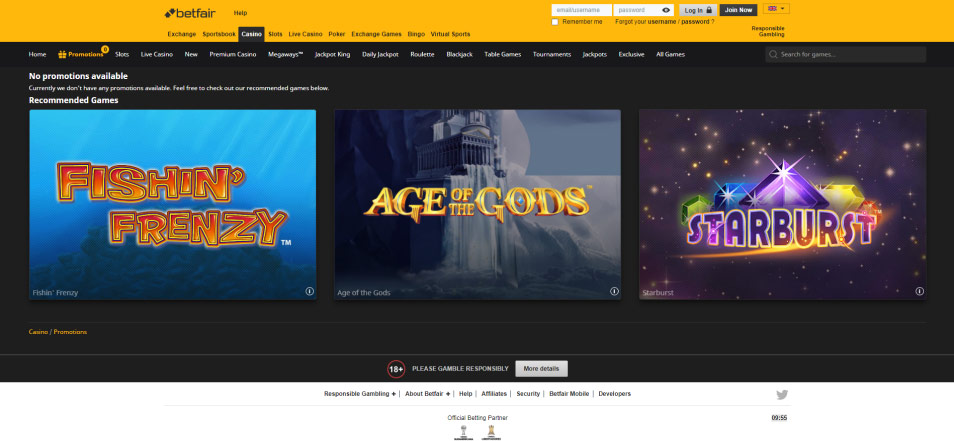Open the Live Casino tab in the yellow header

pos(305,34)
